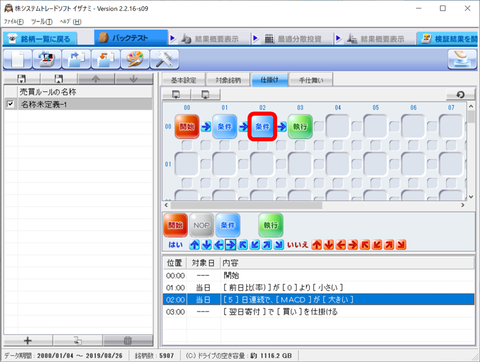
Task: Select list row 02:00 MACD condition
Action: (319, 300)
